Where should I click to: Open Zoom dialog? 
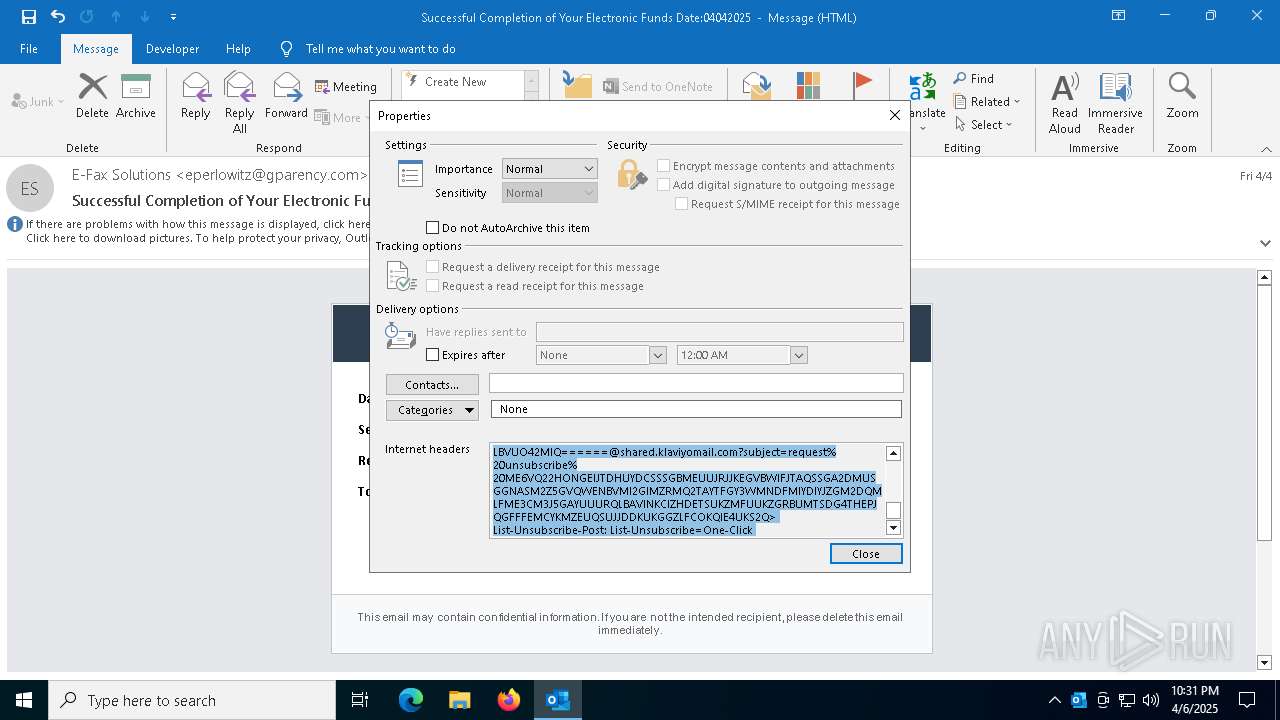click(x=1182, y=96)
